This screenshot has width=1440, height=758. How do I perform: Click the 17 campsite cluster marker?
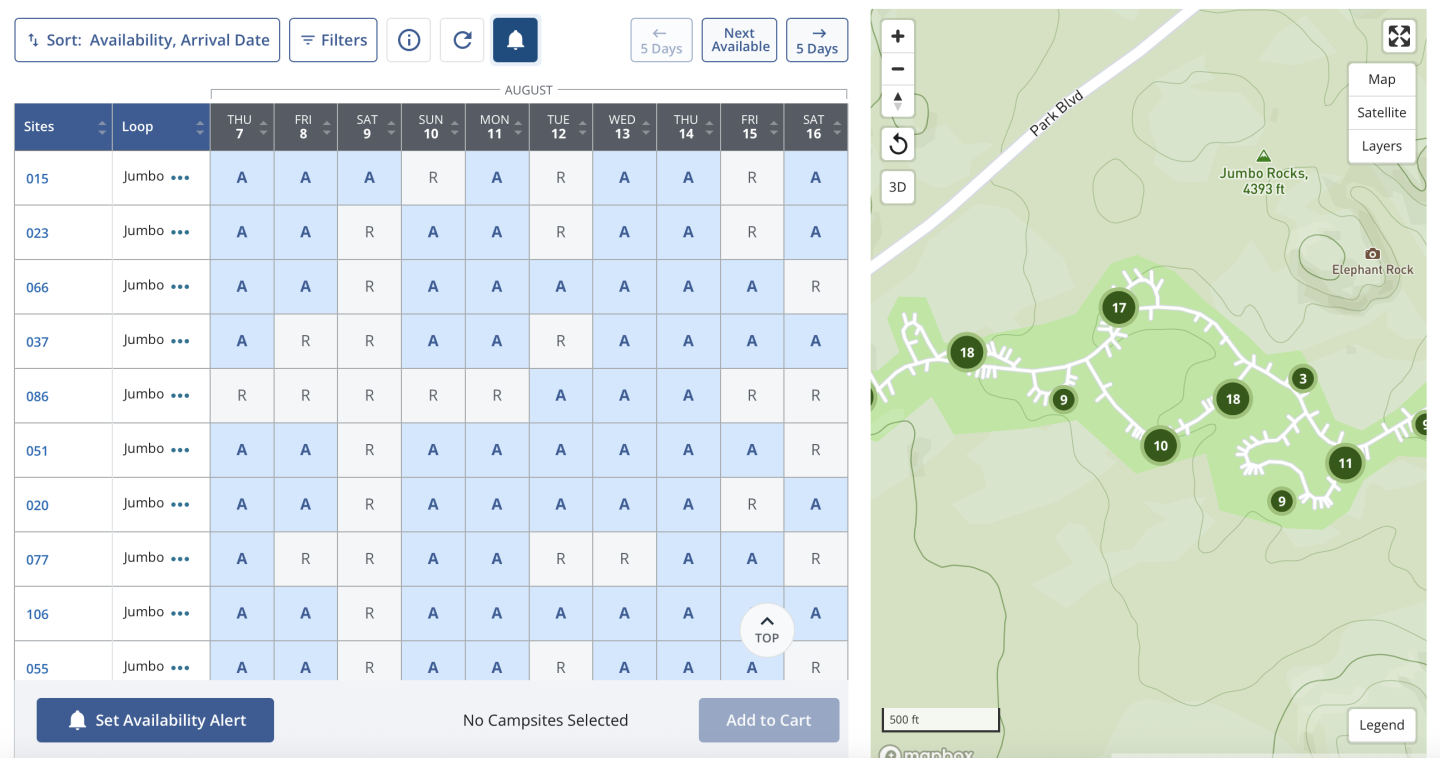pos(1119,307)
